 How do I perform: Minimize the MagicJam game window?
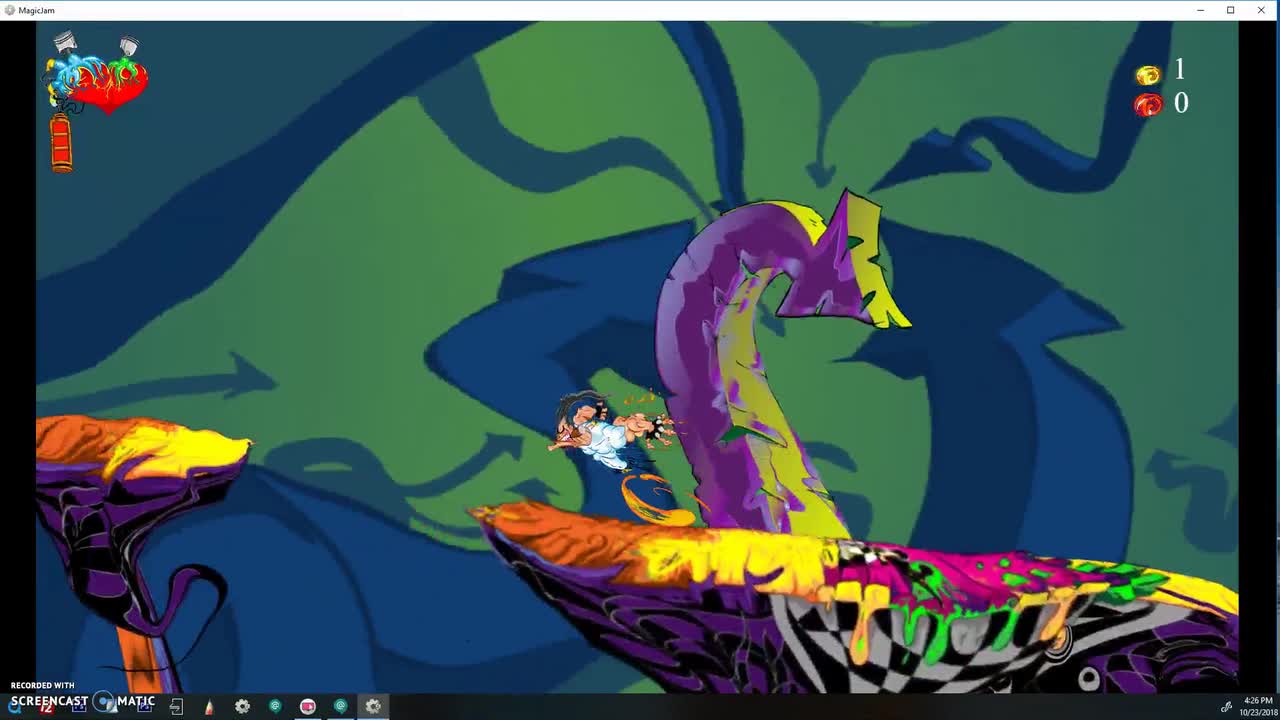pos(1201,10)
